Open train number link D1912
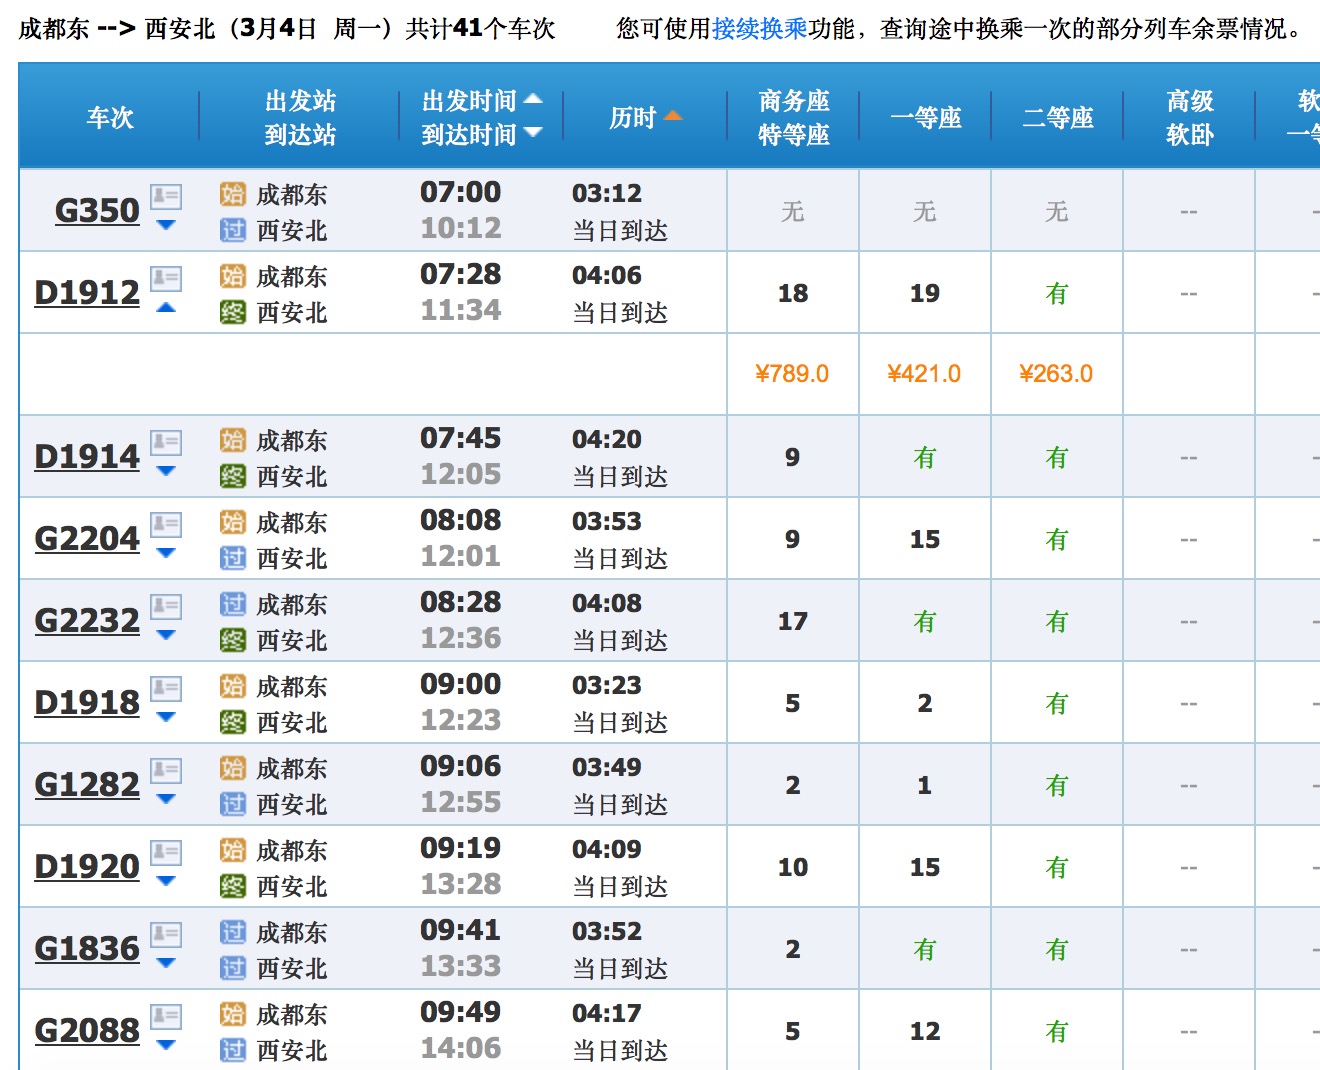This screenshot has width=1320, height=1070. [x=87, y=293]
